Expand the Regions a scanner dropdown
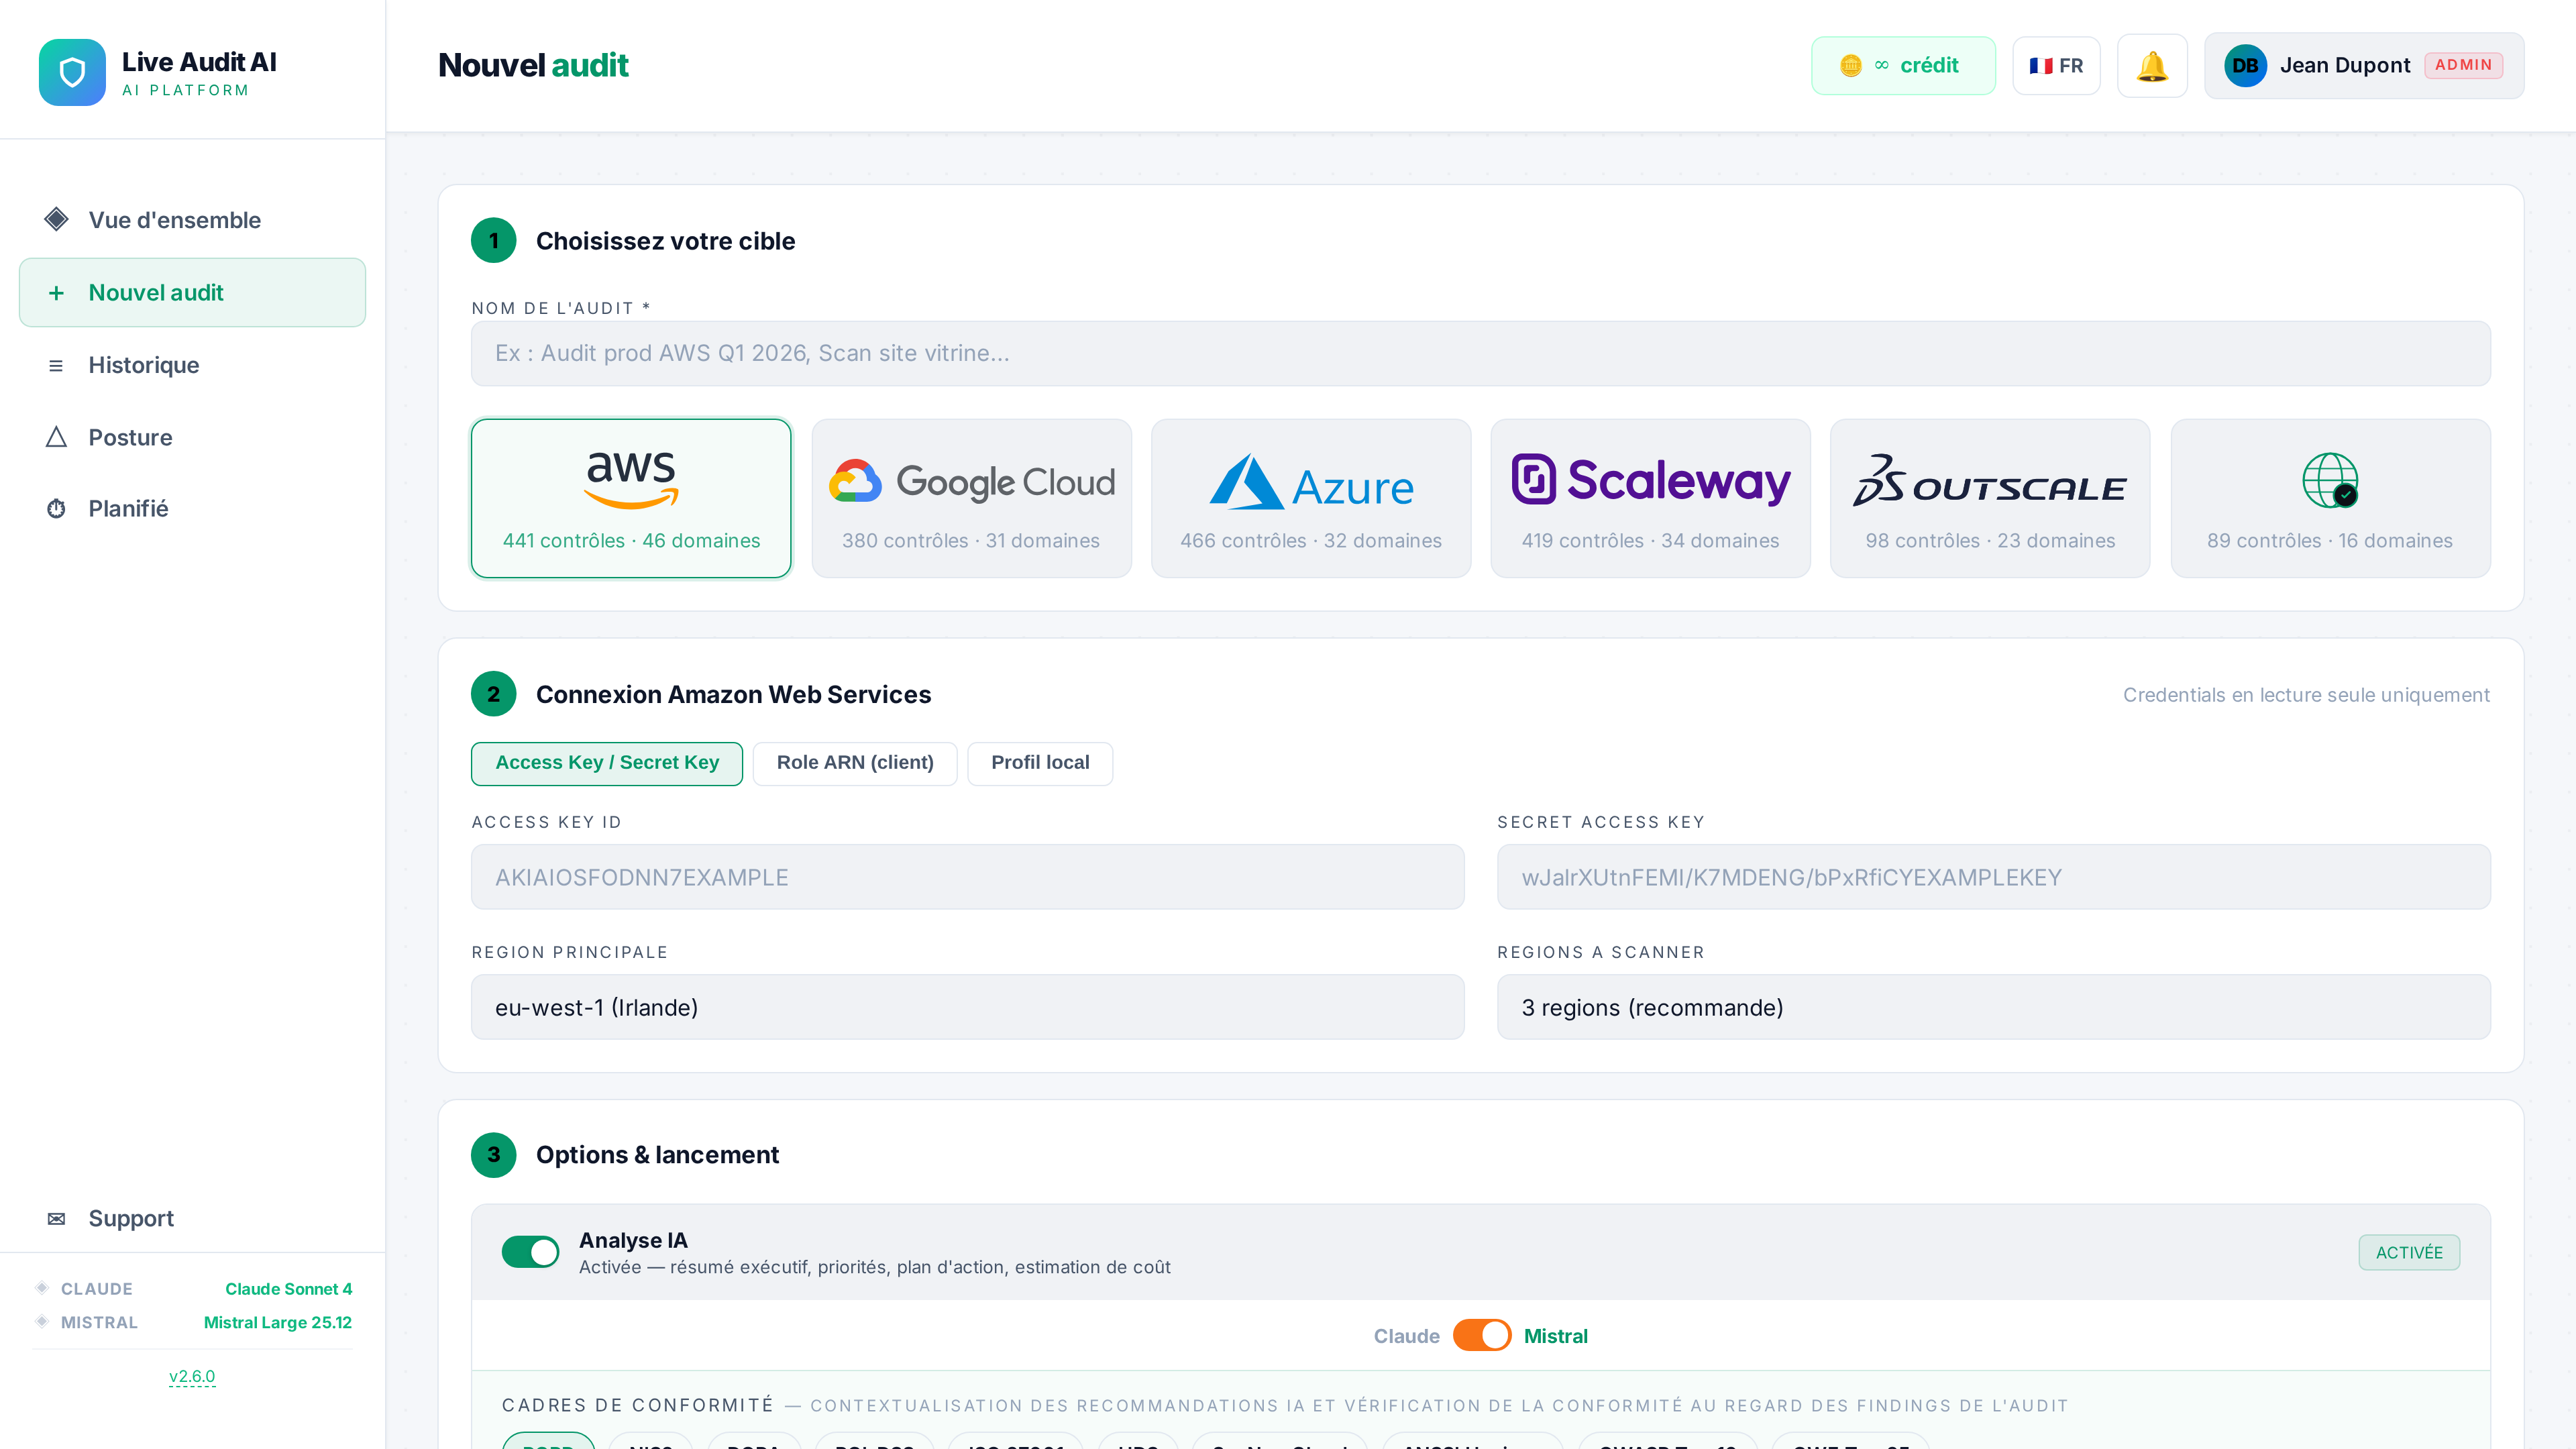This screenshot has height=1449, width=2576. click(1993, 1007)
